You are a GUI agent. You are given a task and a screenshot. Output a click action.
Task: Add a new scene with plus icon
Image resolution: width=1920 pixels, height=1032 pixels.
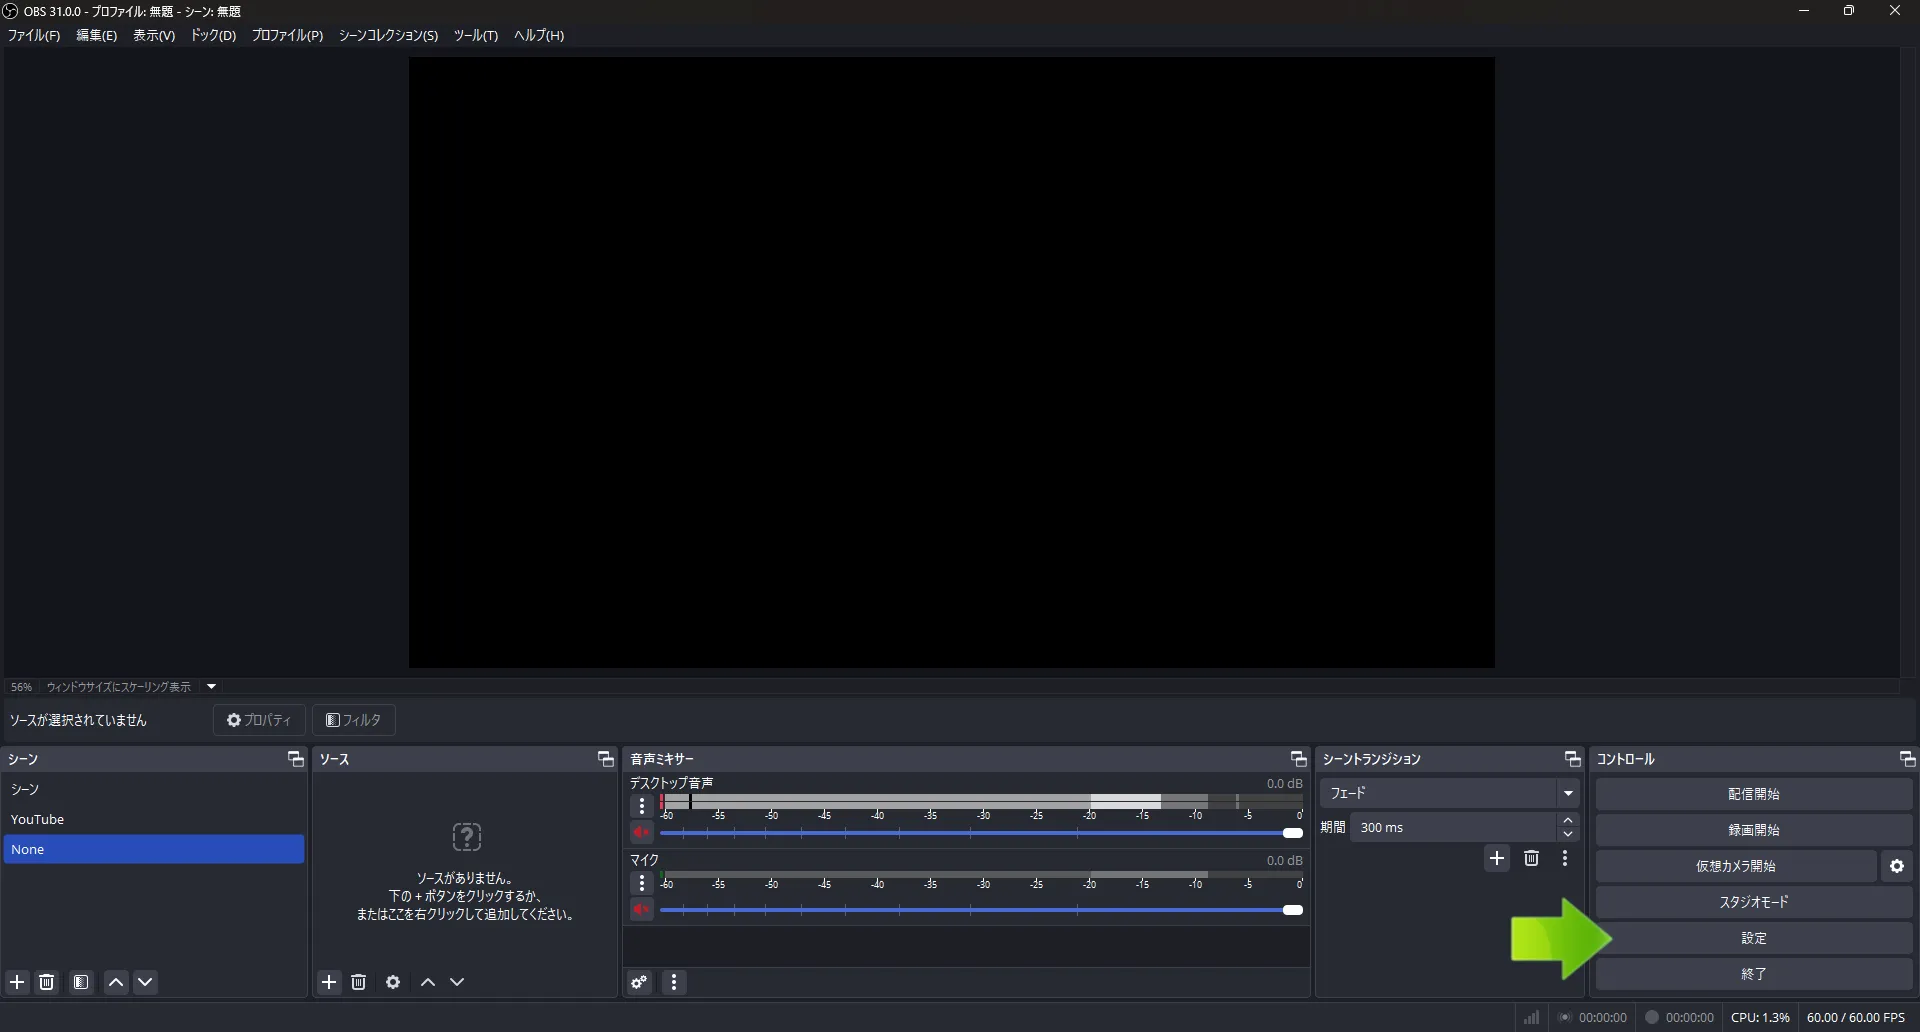(x=17, y=982)
